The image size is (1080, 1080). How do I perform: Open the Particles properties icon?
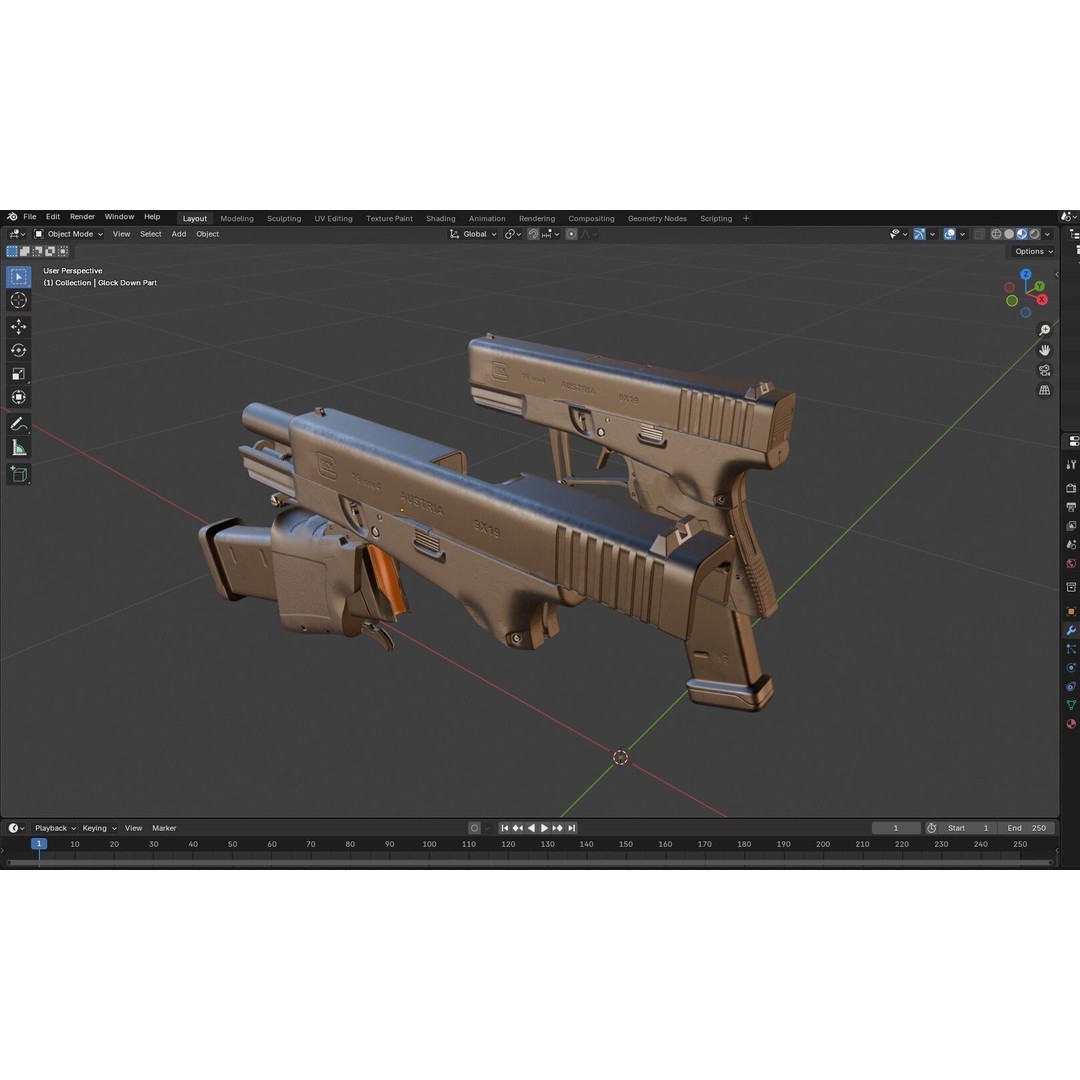tap(1071, 649)
